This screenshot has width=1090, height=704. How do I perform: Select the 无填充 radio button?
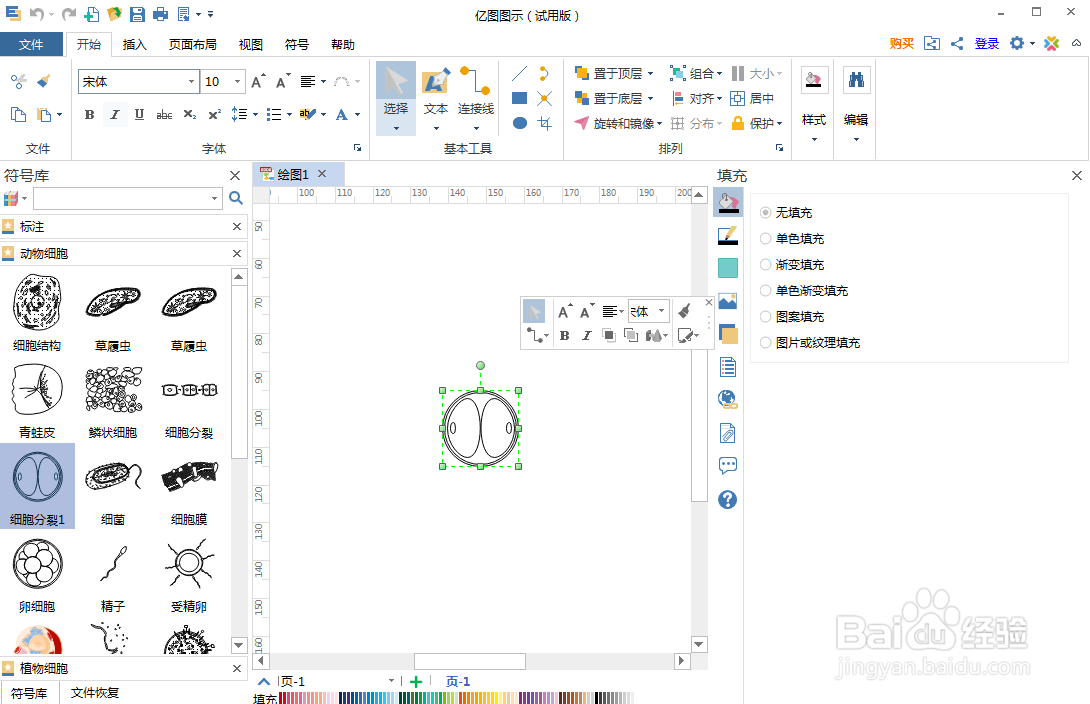pos(765,212)
